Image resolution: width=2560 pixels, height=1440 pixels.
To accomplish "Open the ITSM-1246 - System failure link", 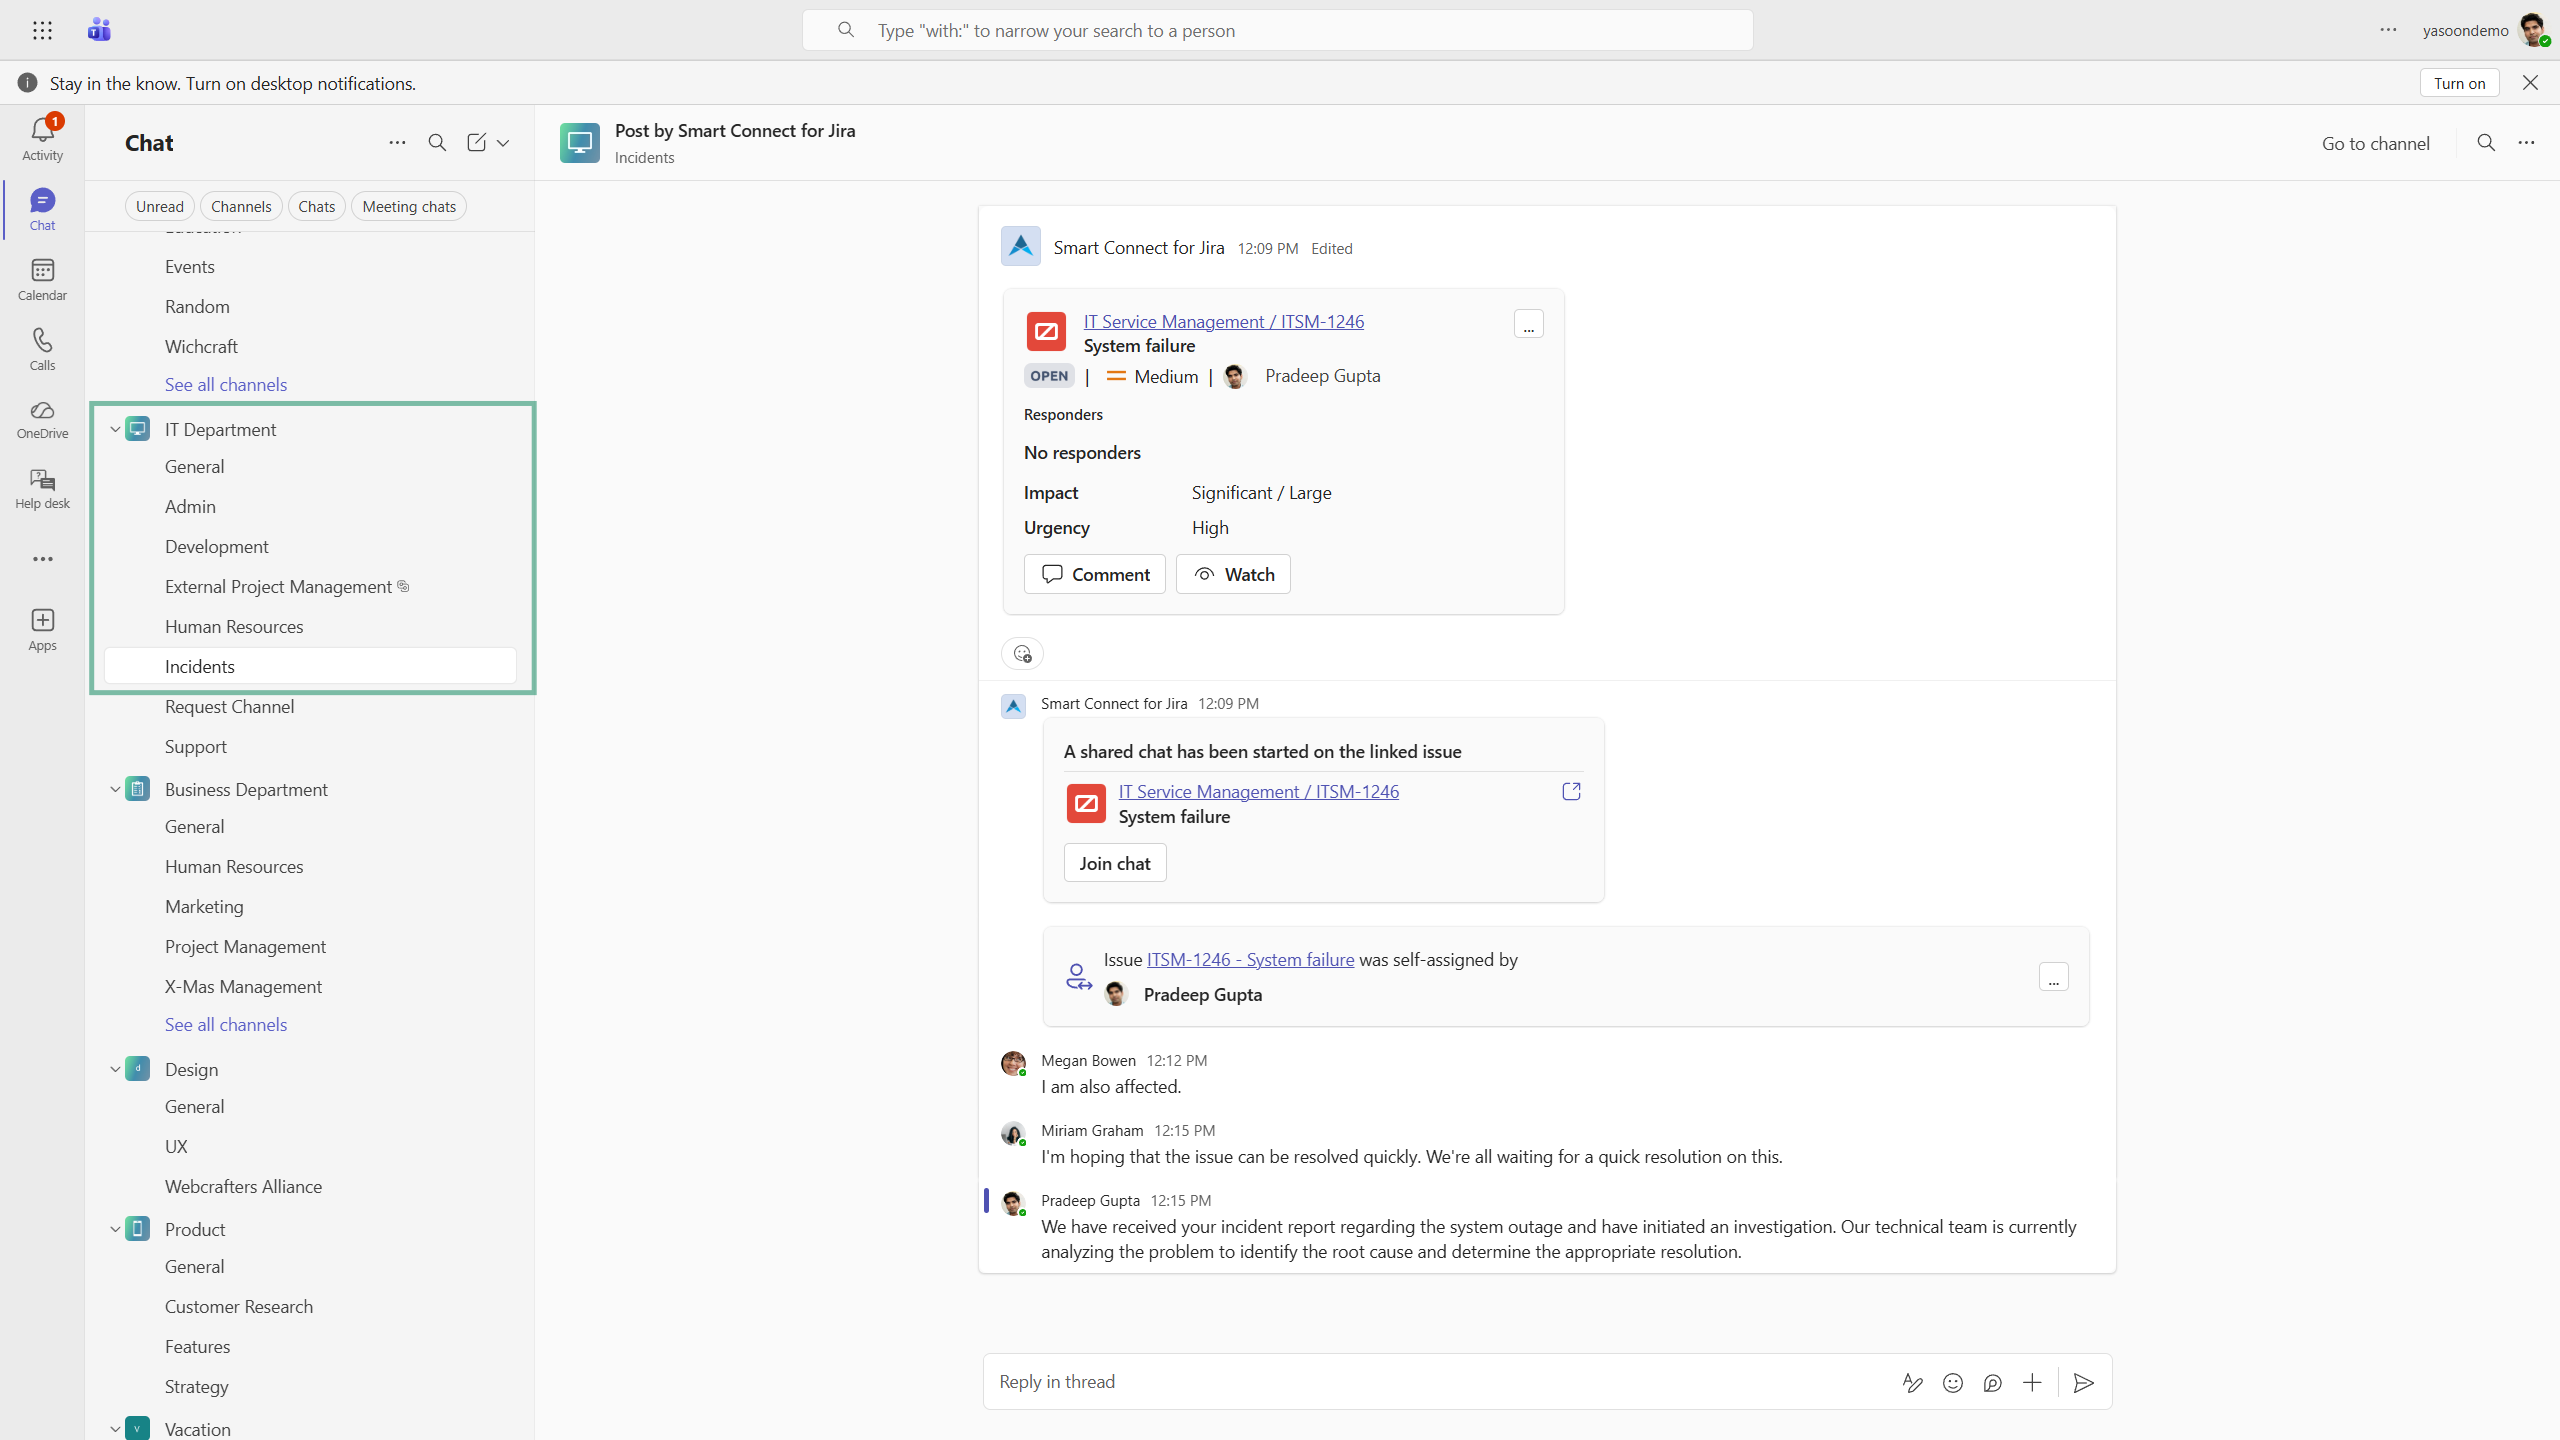I will 1250,959.
